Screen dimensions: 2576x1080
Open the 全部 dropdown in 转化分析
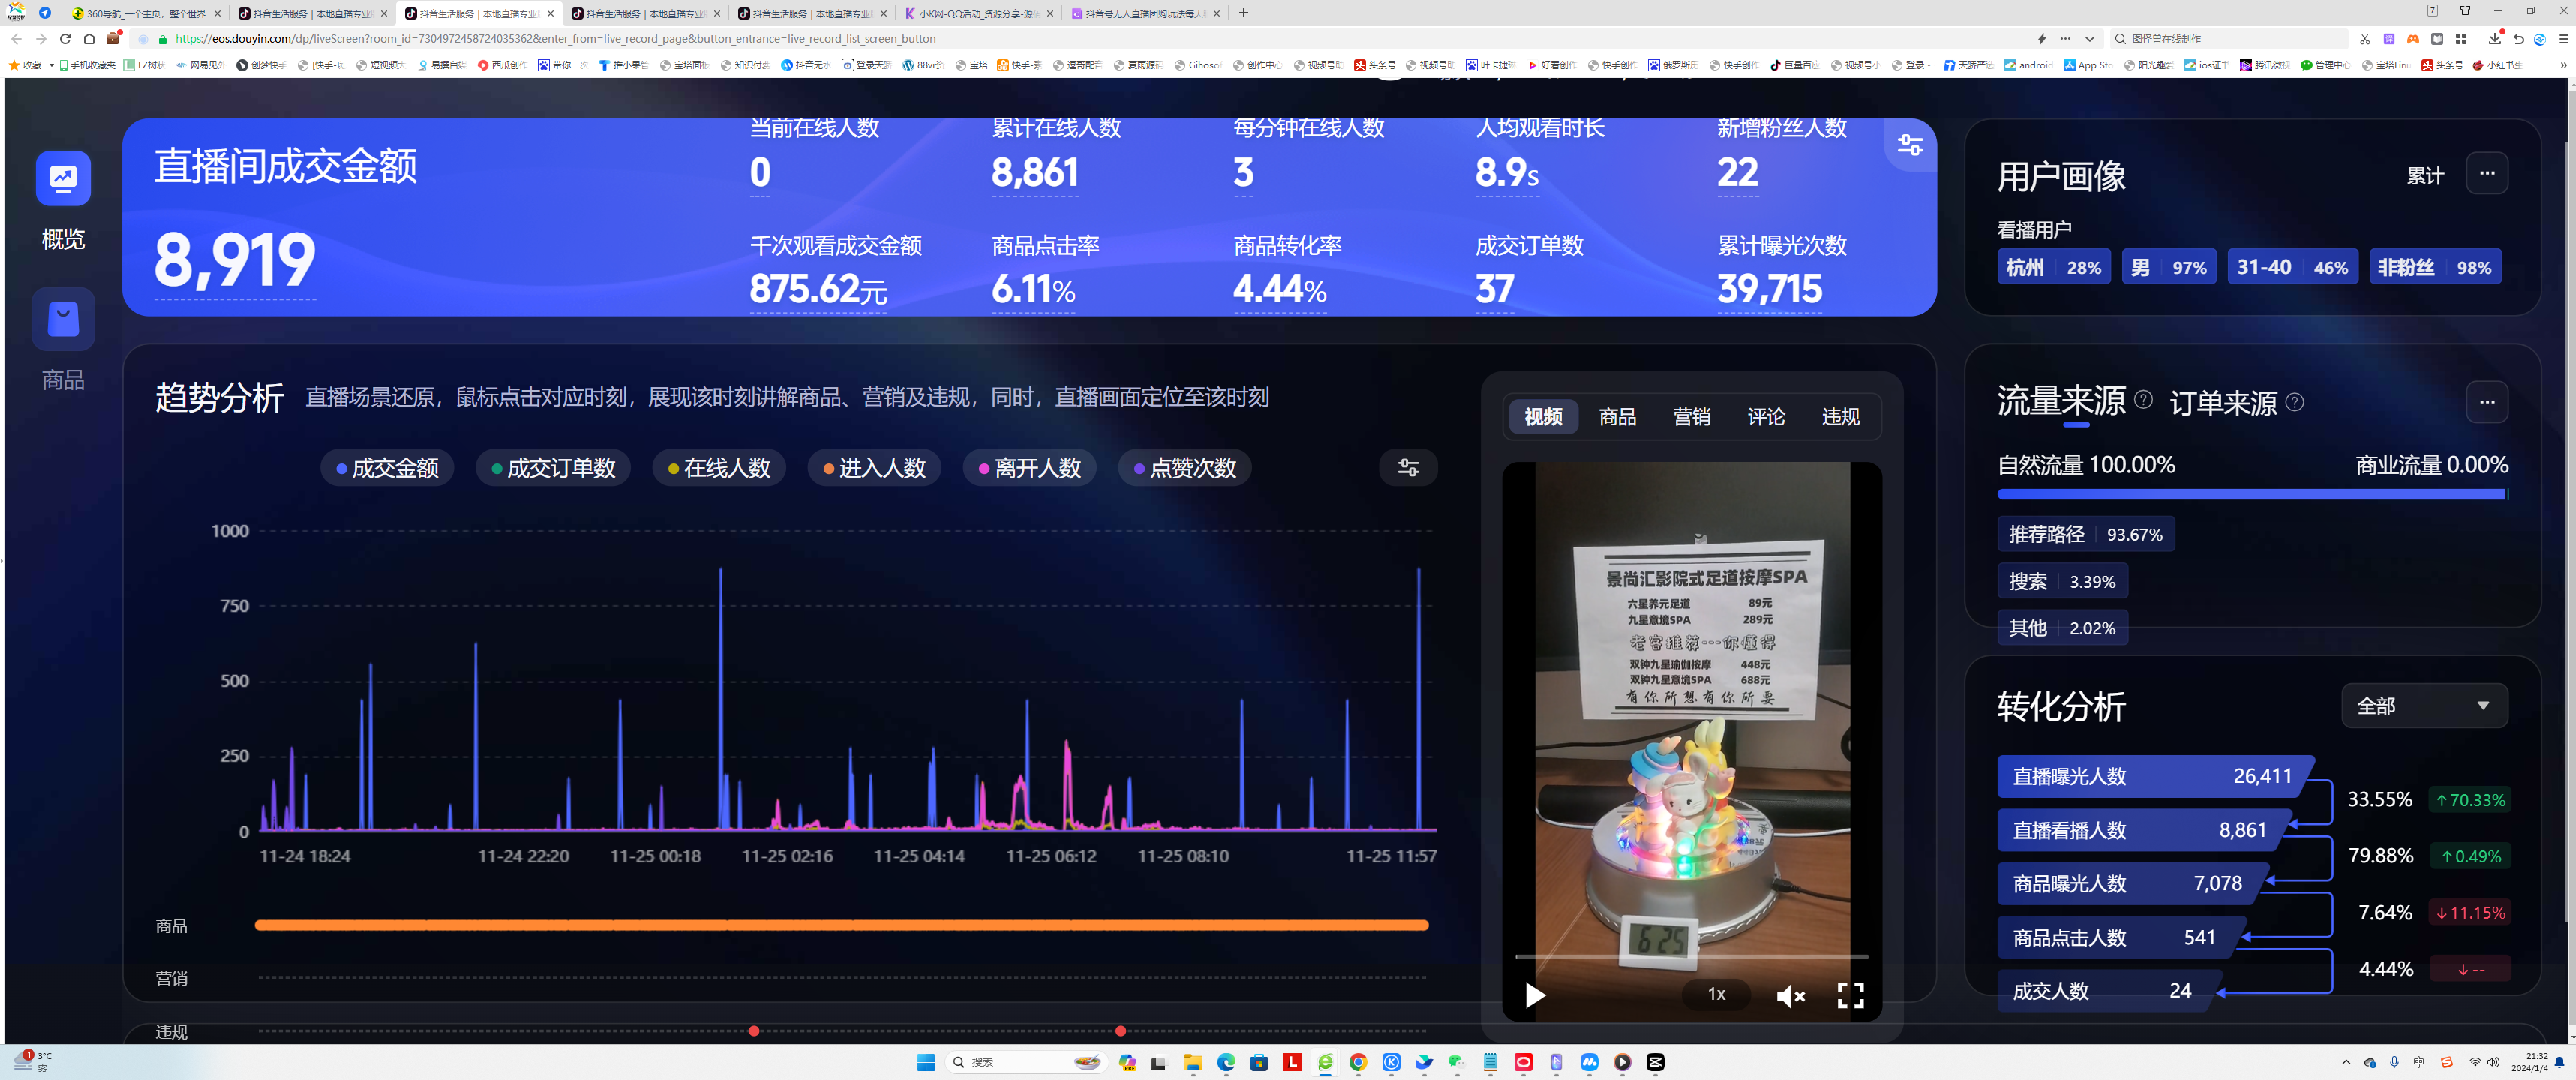[2423, 705]
